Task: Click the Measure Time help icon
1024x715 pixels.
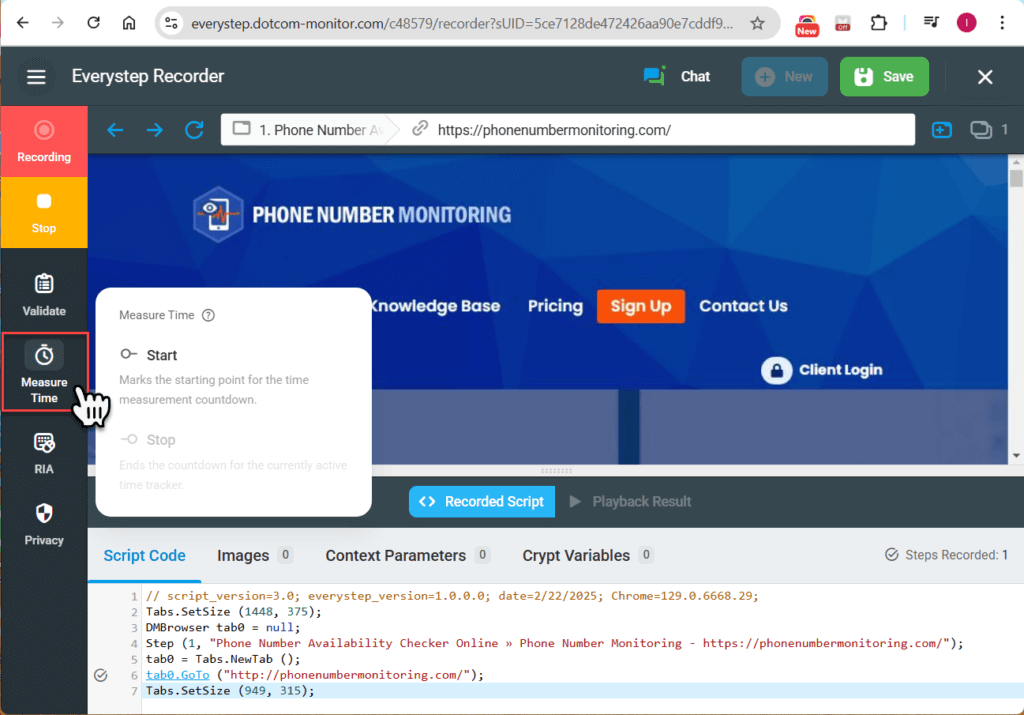Action: pyautogui.click(x=208, y=315)
